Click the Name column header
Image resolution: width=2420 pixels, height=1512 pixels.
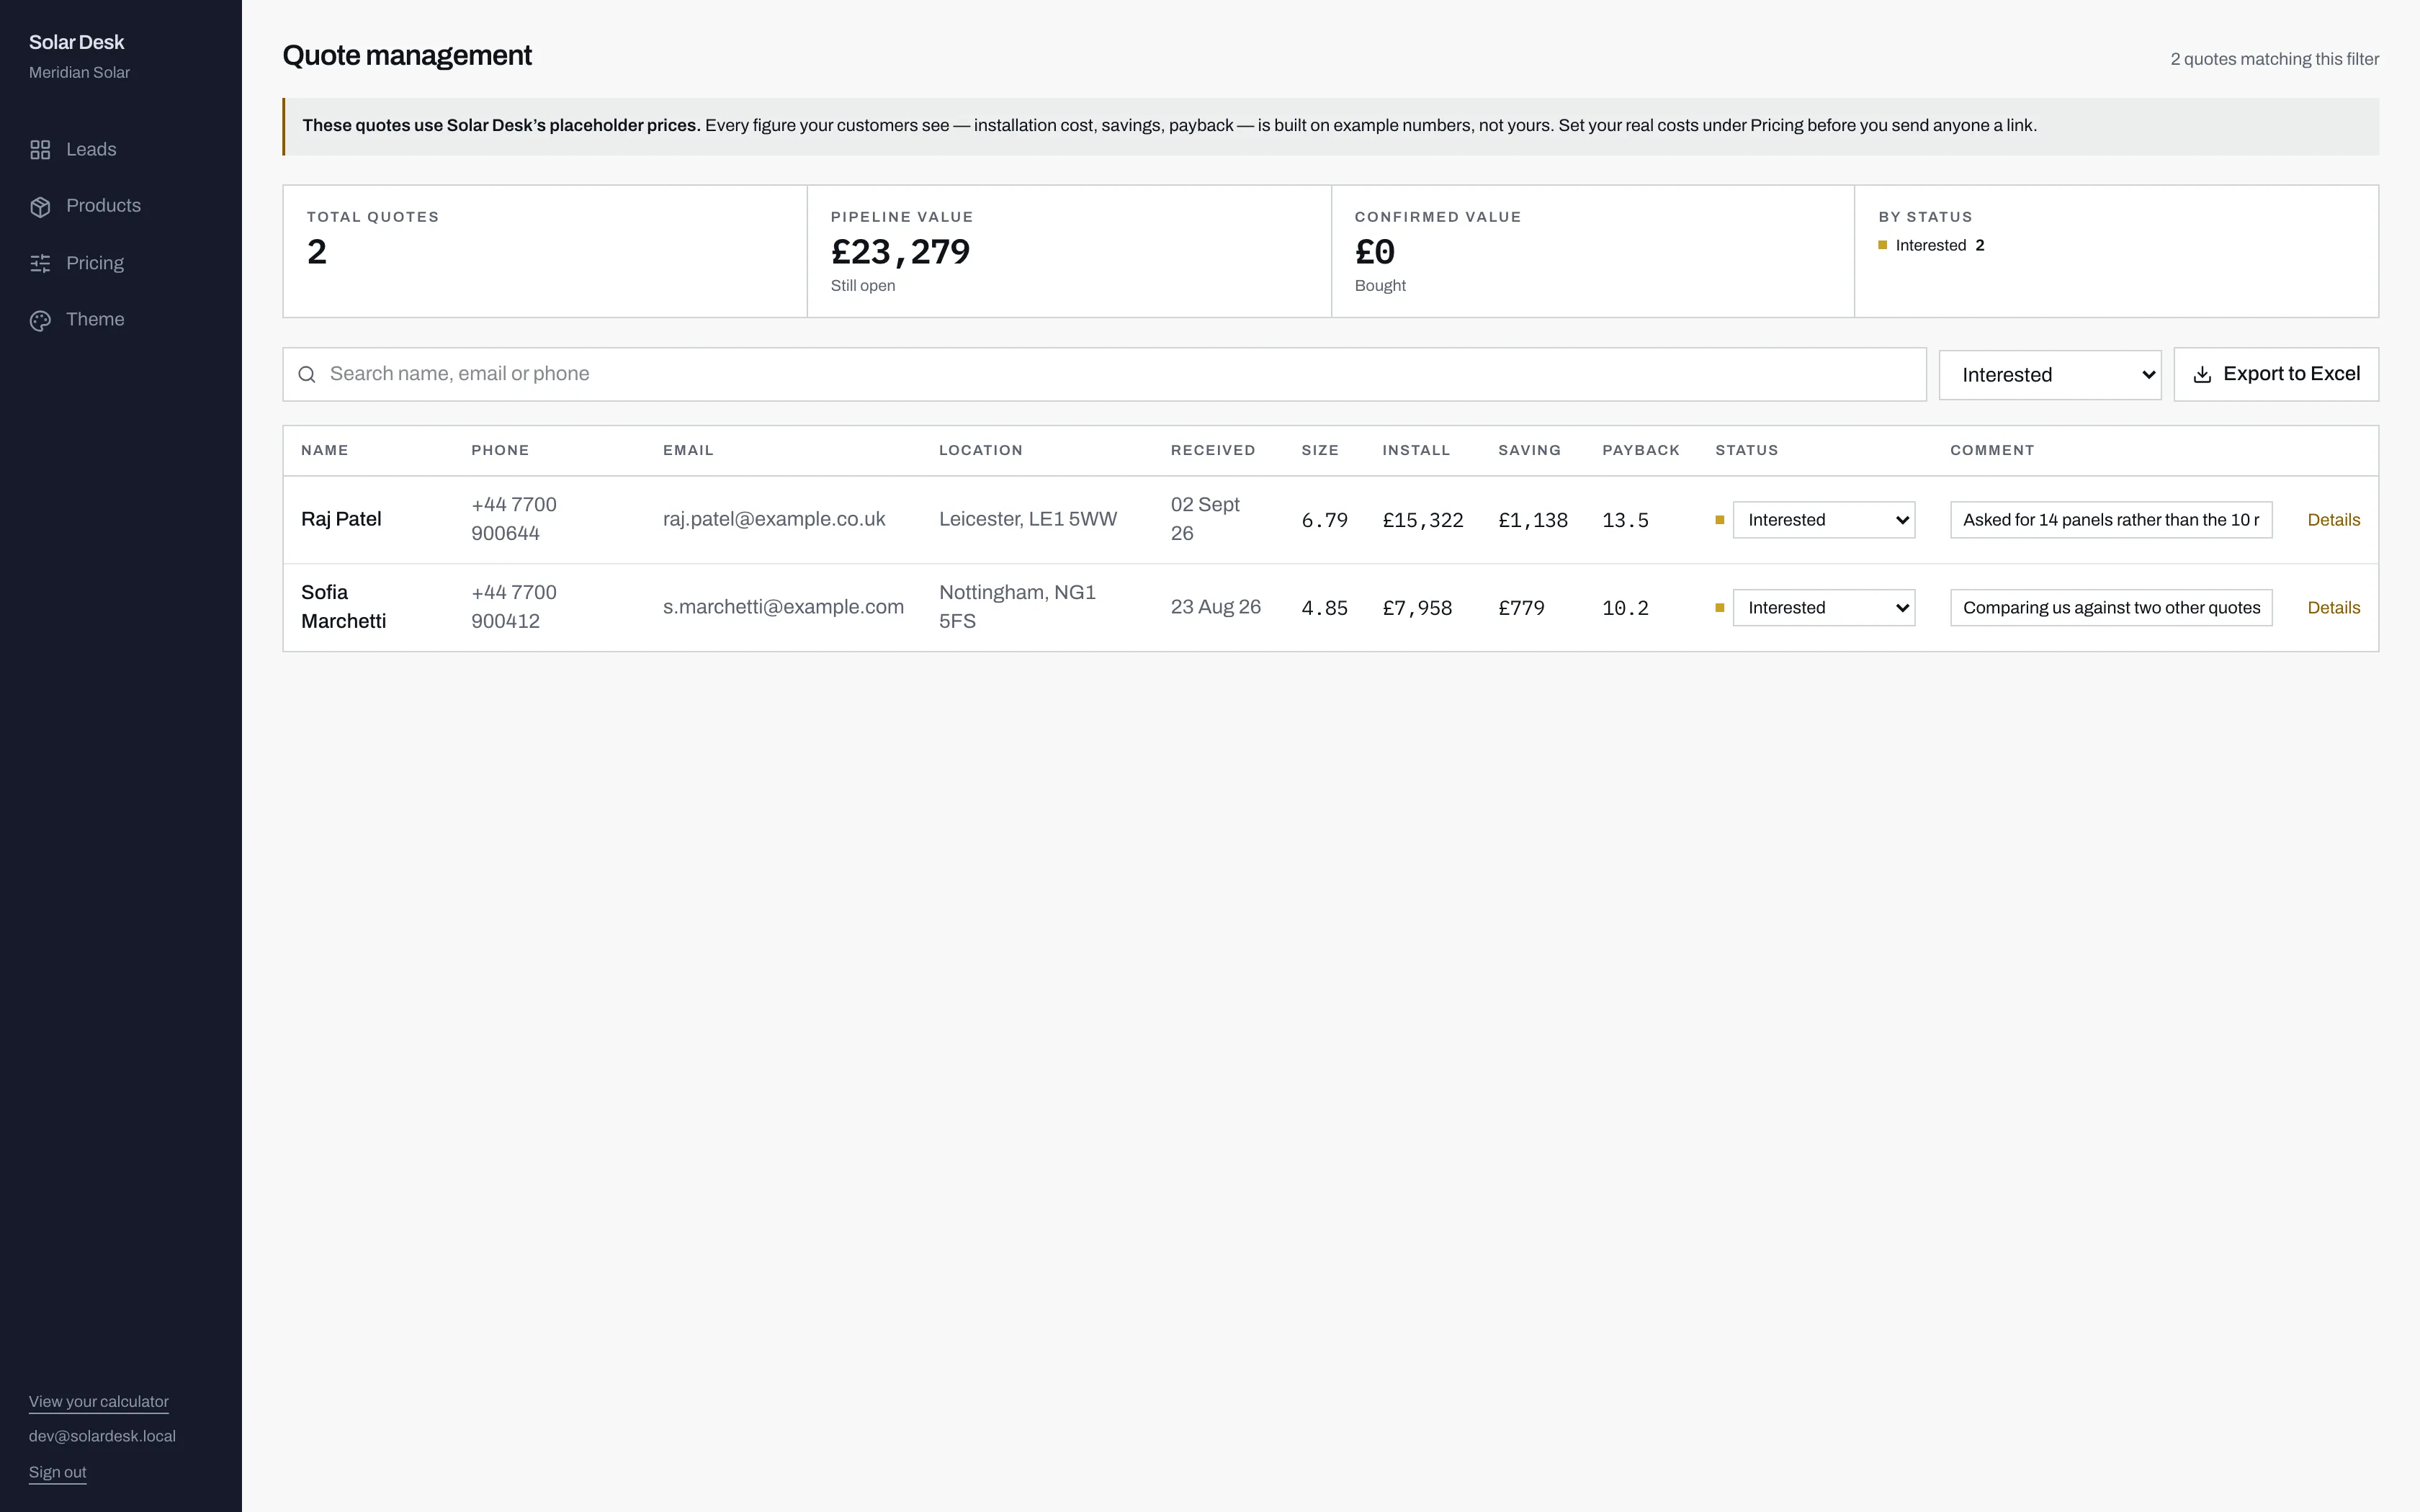325,450
